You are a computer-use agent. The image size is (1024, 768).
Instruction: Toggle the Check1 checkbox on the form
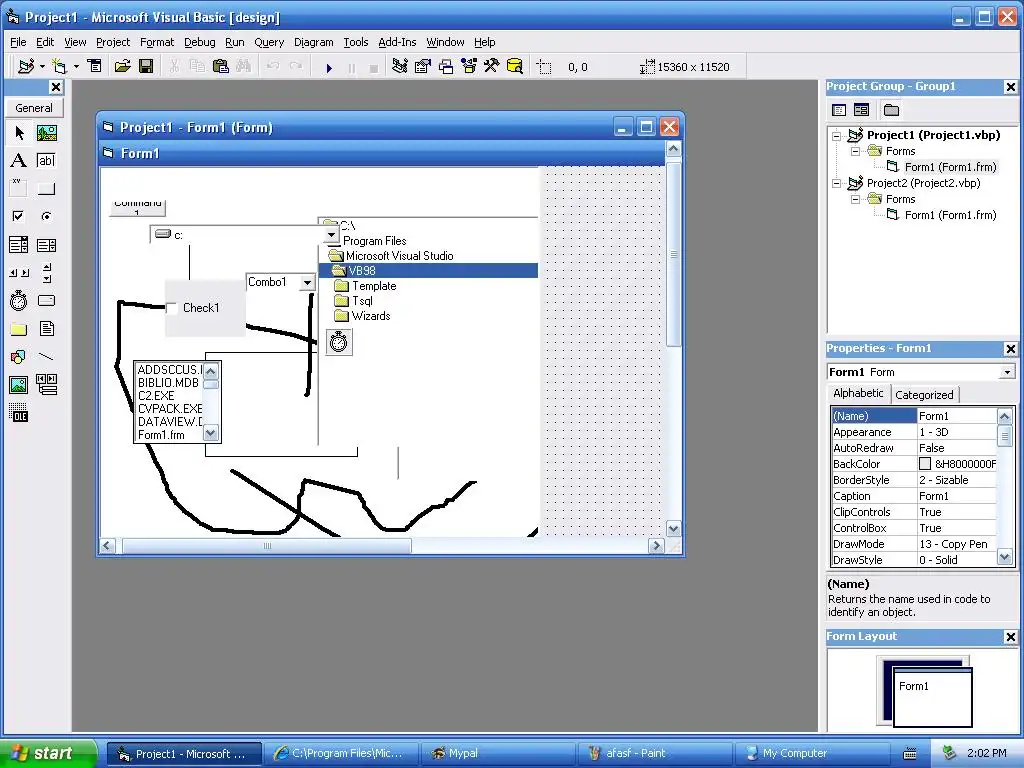pos(172,308)
